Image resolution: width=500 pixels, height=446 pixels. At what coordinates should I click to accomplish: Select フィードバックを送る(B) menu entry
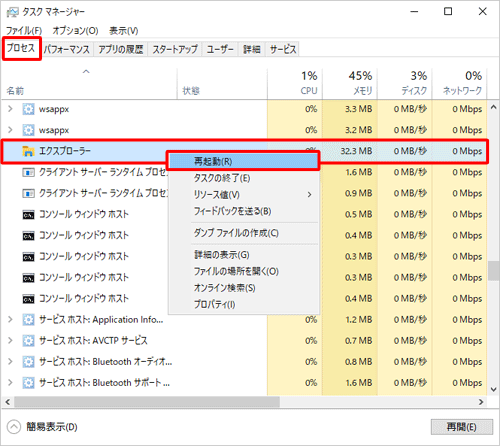[243, 211]
